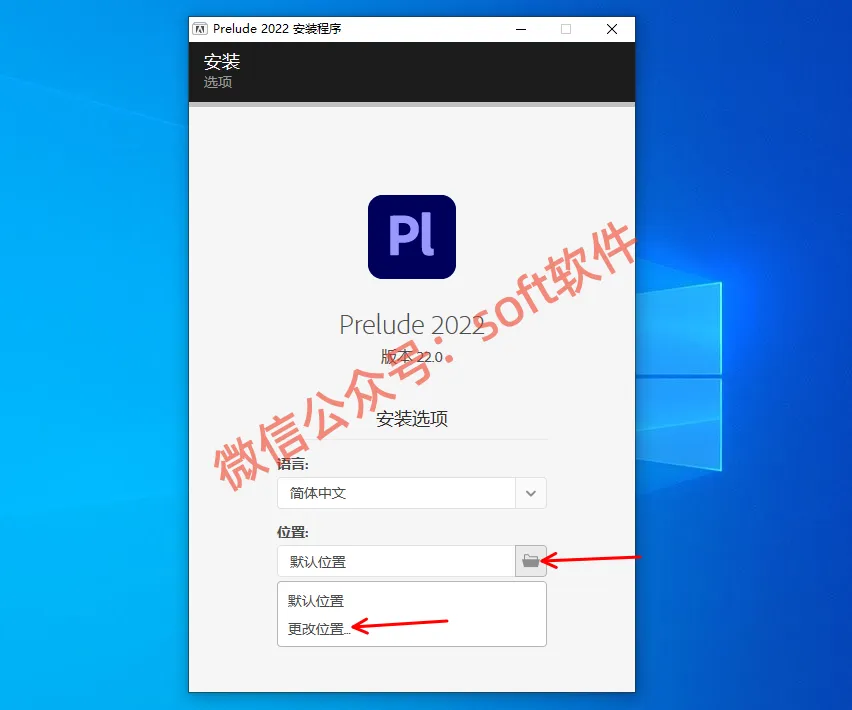Click the 'Prelude 2022' product name text
This screenshot has width=852, height=710.
click(412, 325)
